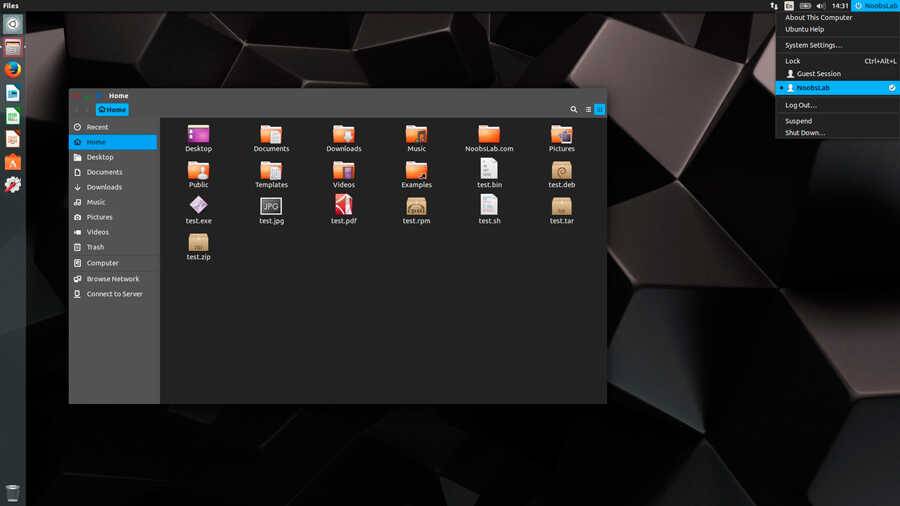900x506 pixels.
Task: Open the test.deb package file
Action: click(561, 170)
